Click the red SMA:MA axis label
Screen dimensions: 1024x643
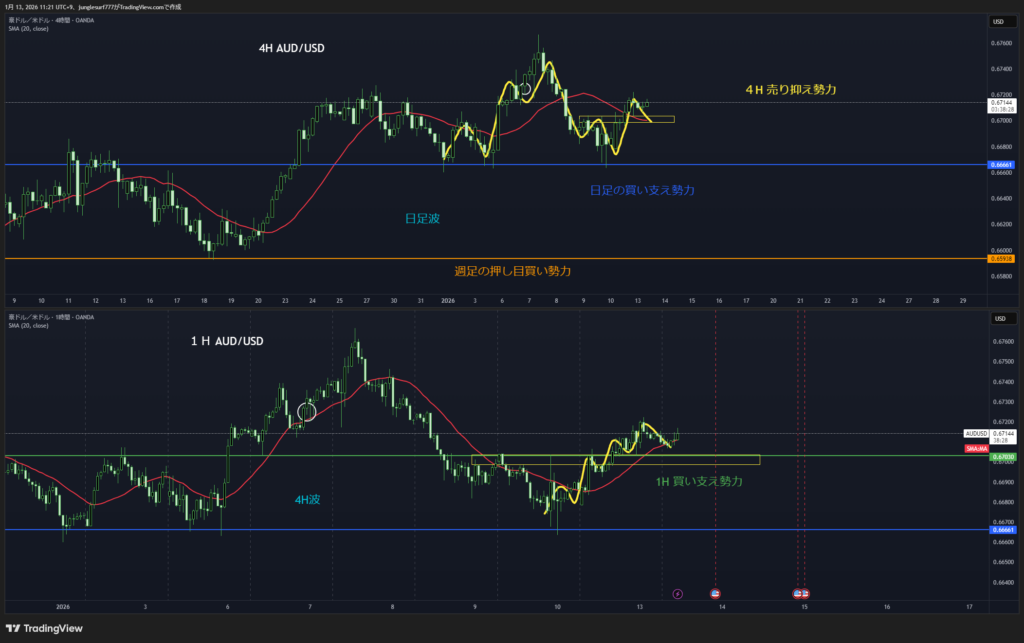pos(976,450)
